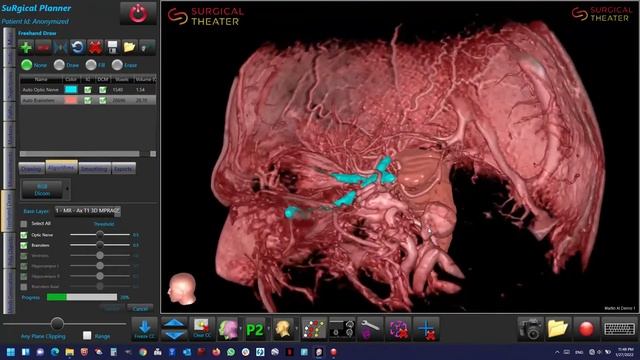This screenshot has height=360, width=640.
Task: Toggle 3D checkbox for Auto Optic Nerve
Action: 87,89
